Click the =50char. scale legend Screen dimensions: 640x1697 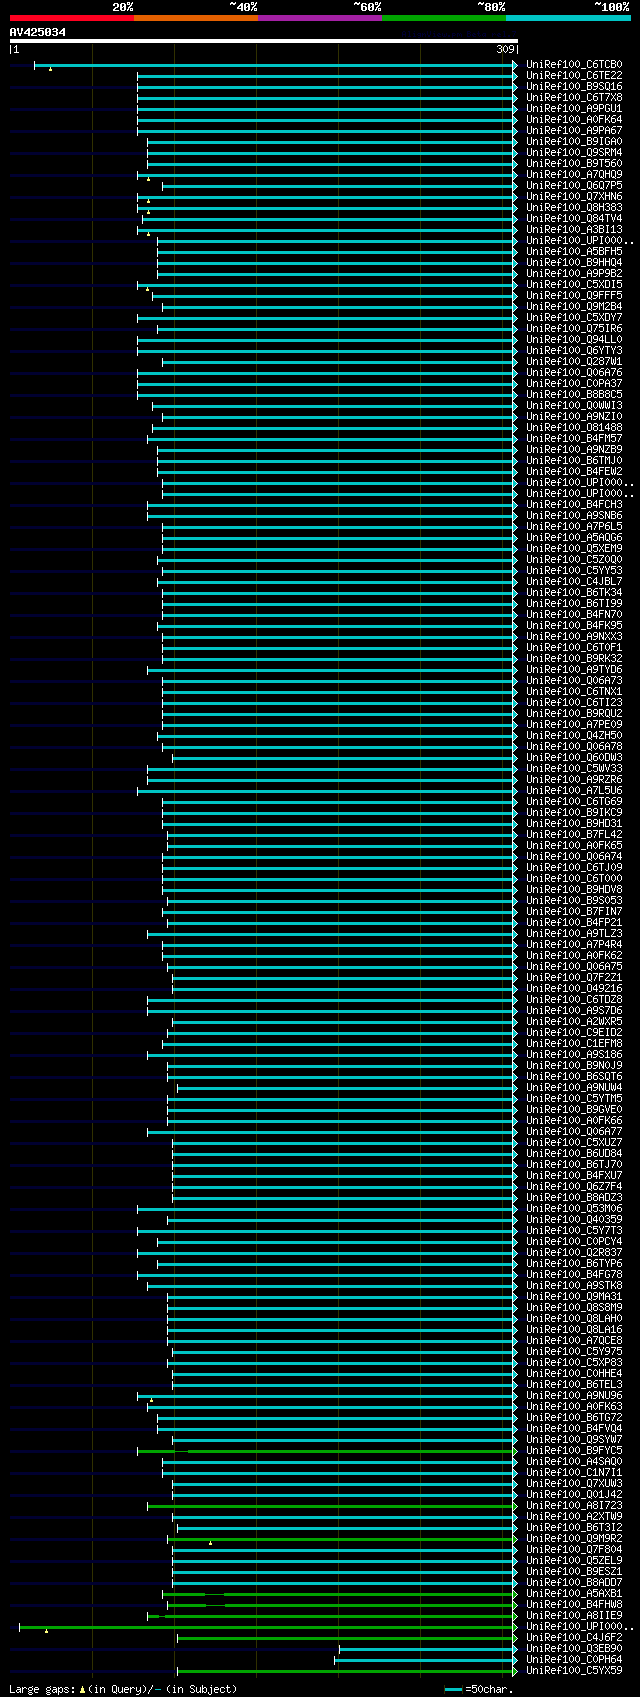point(479,1689)
